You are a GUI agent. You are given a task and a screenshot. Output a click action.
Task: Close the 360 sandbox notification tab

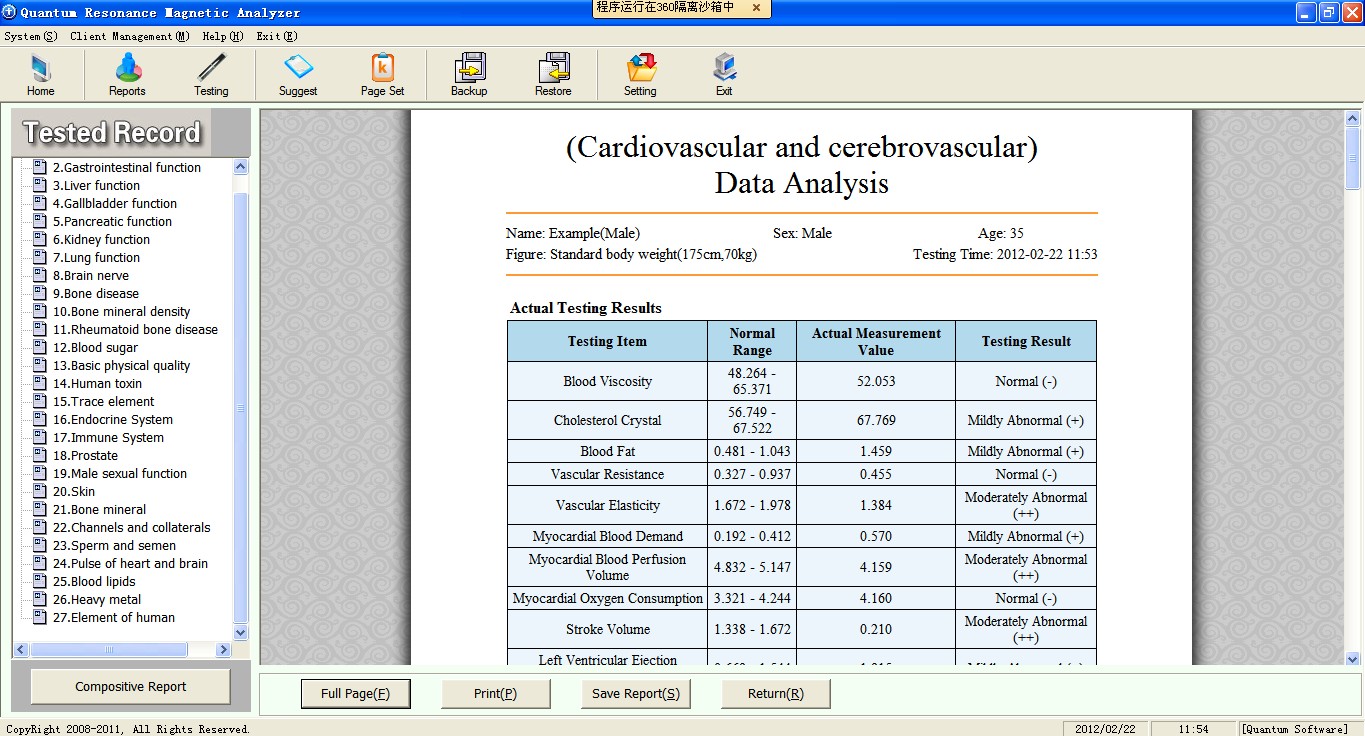pyautogui.click(x=756, y=7)
